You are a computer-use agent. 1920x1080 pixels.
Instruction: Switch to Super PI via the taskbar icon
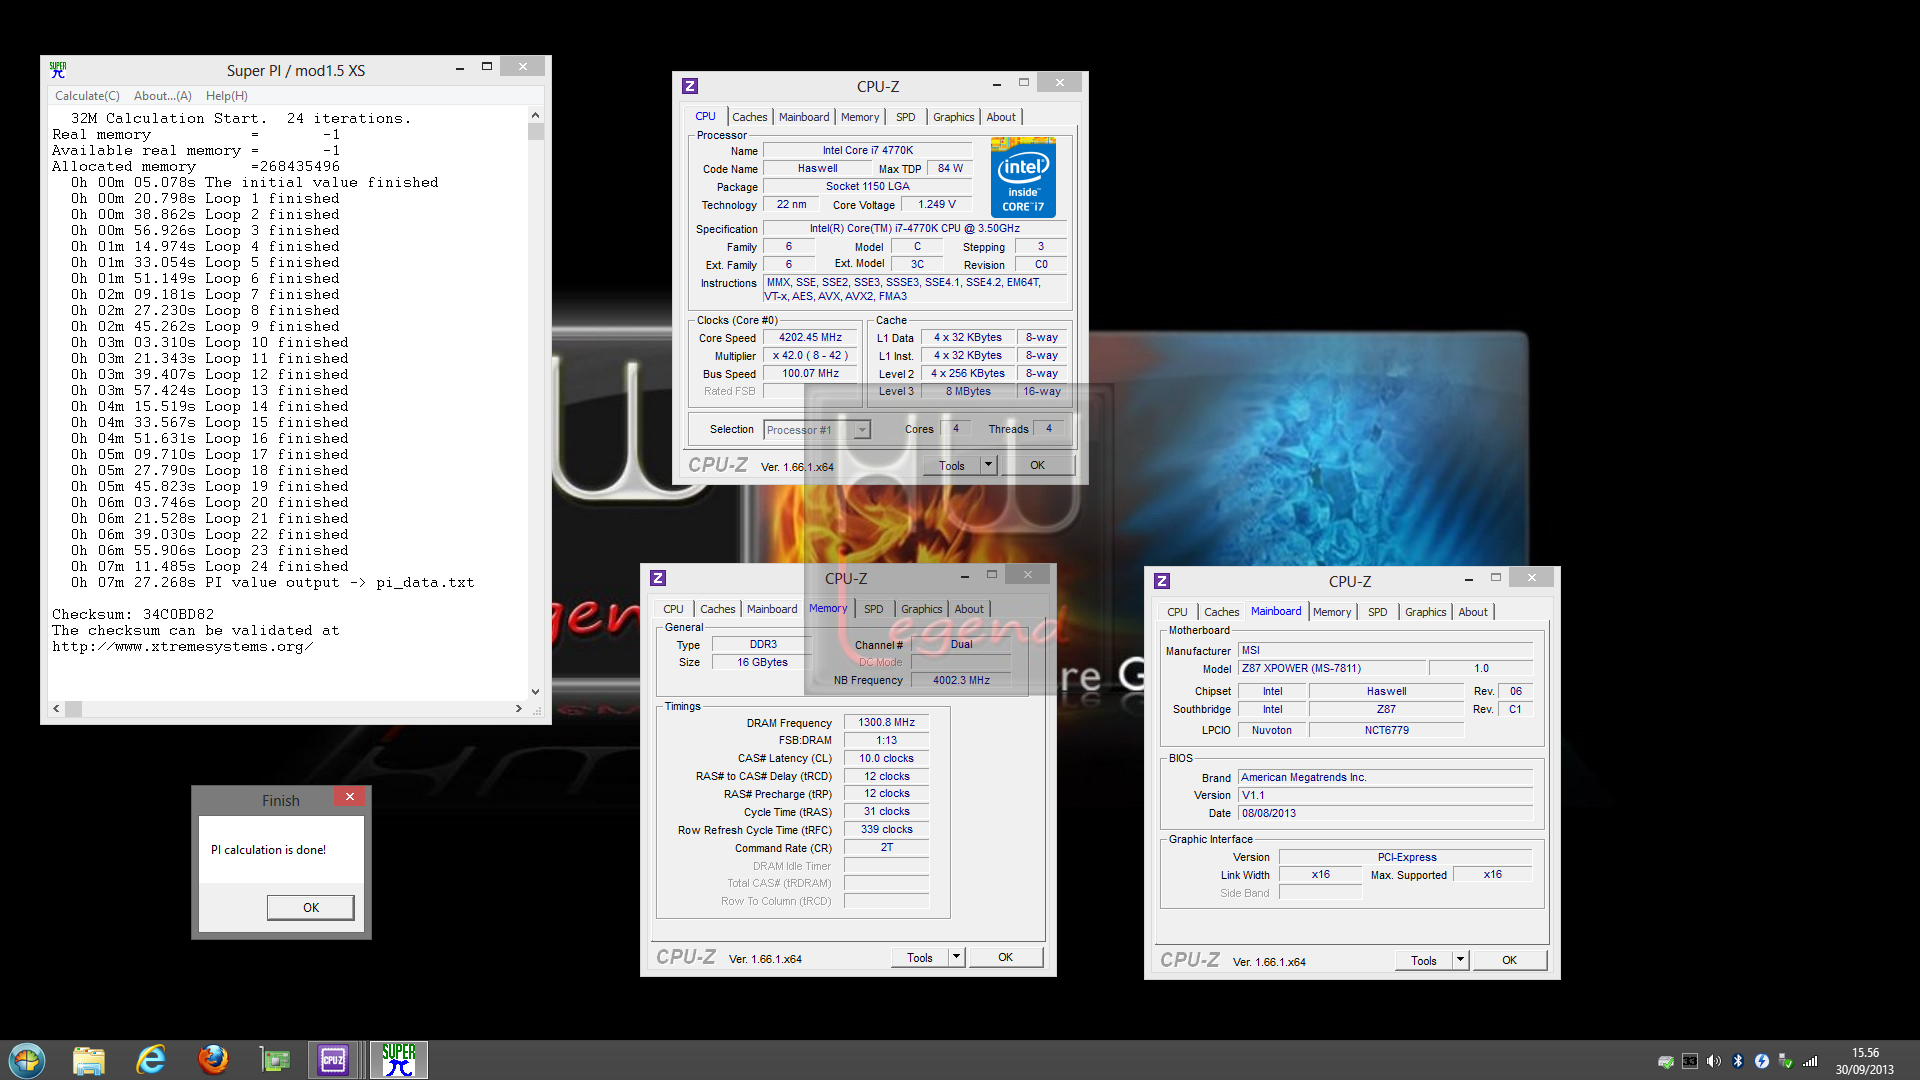[398, 1060]
